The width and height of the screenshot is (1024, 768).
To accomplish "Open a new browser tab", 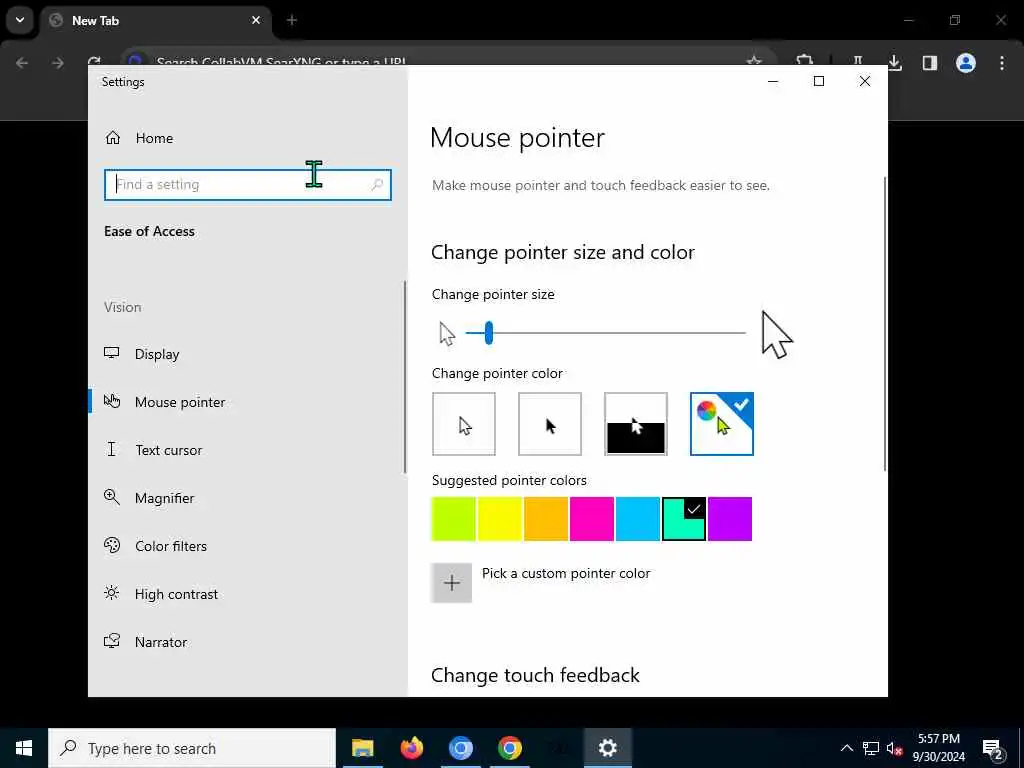I will coord(292,20).
